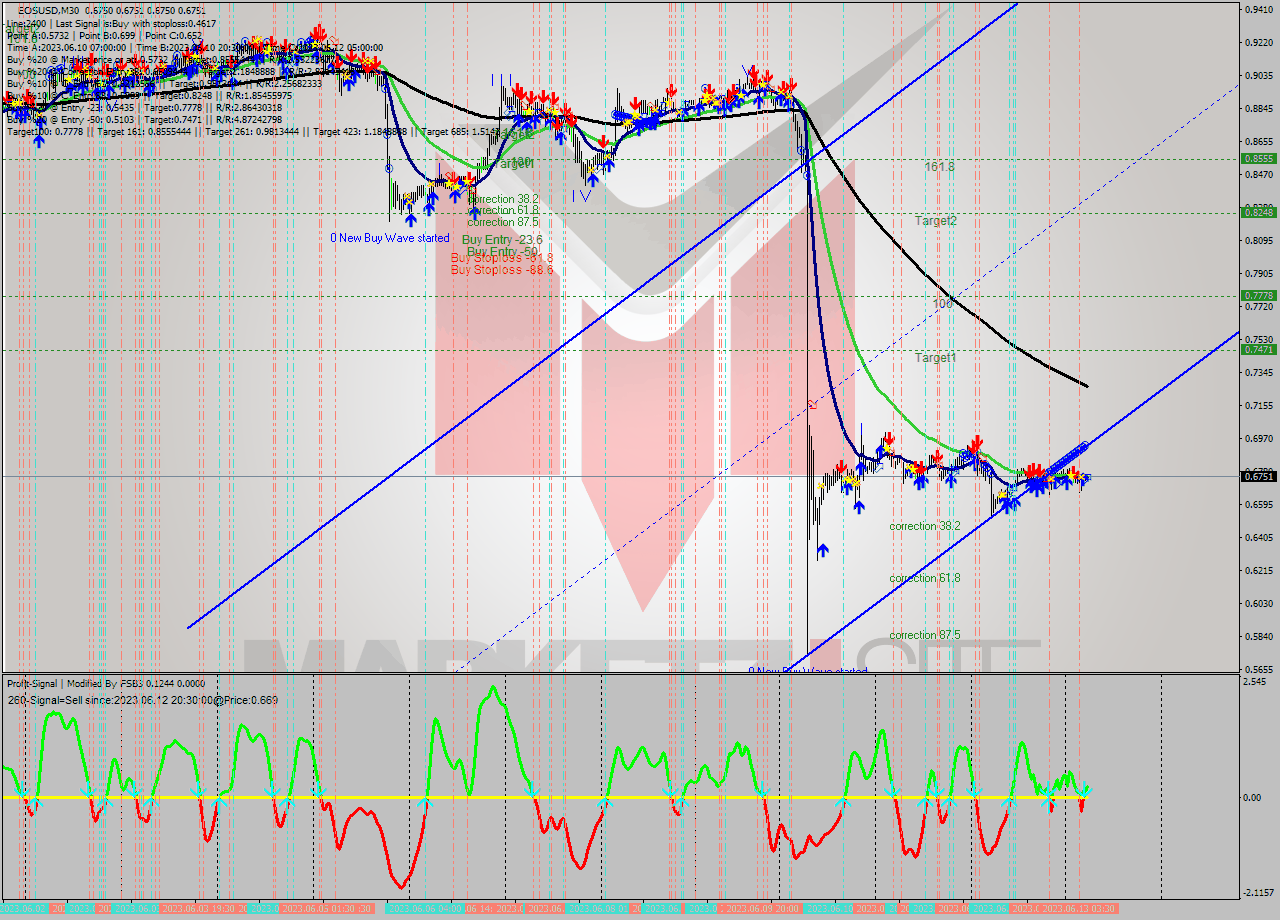The height and width of the screenshot is (920, 1280).
Task: Click 'correction 87.5' label above Buy Entry -23.6
Action: 503,222
